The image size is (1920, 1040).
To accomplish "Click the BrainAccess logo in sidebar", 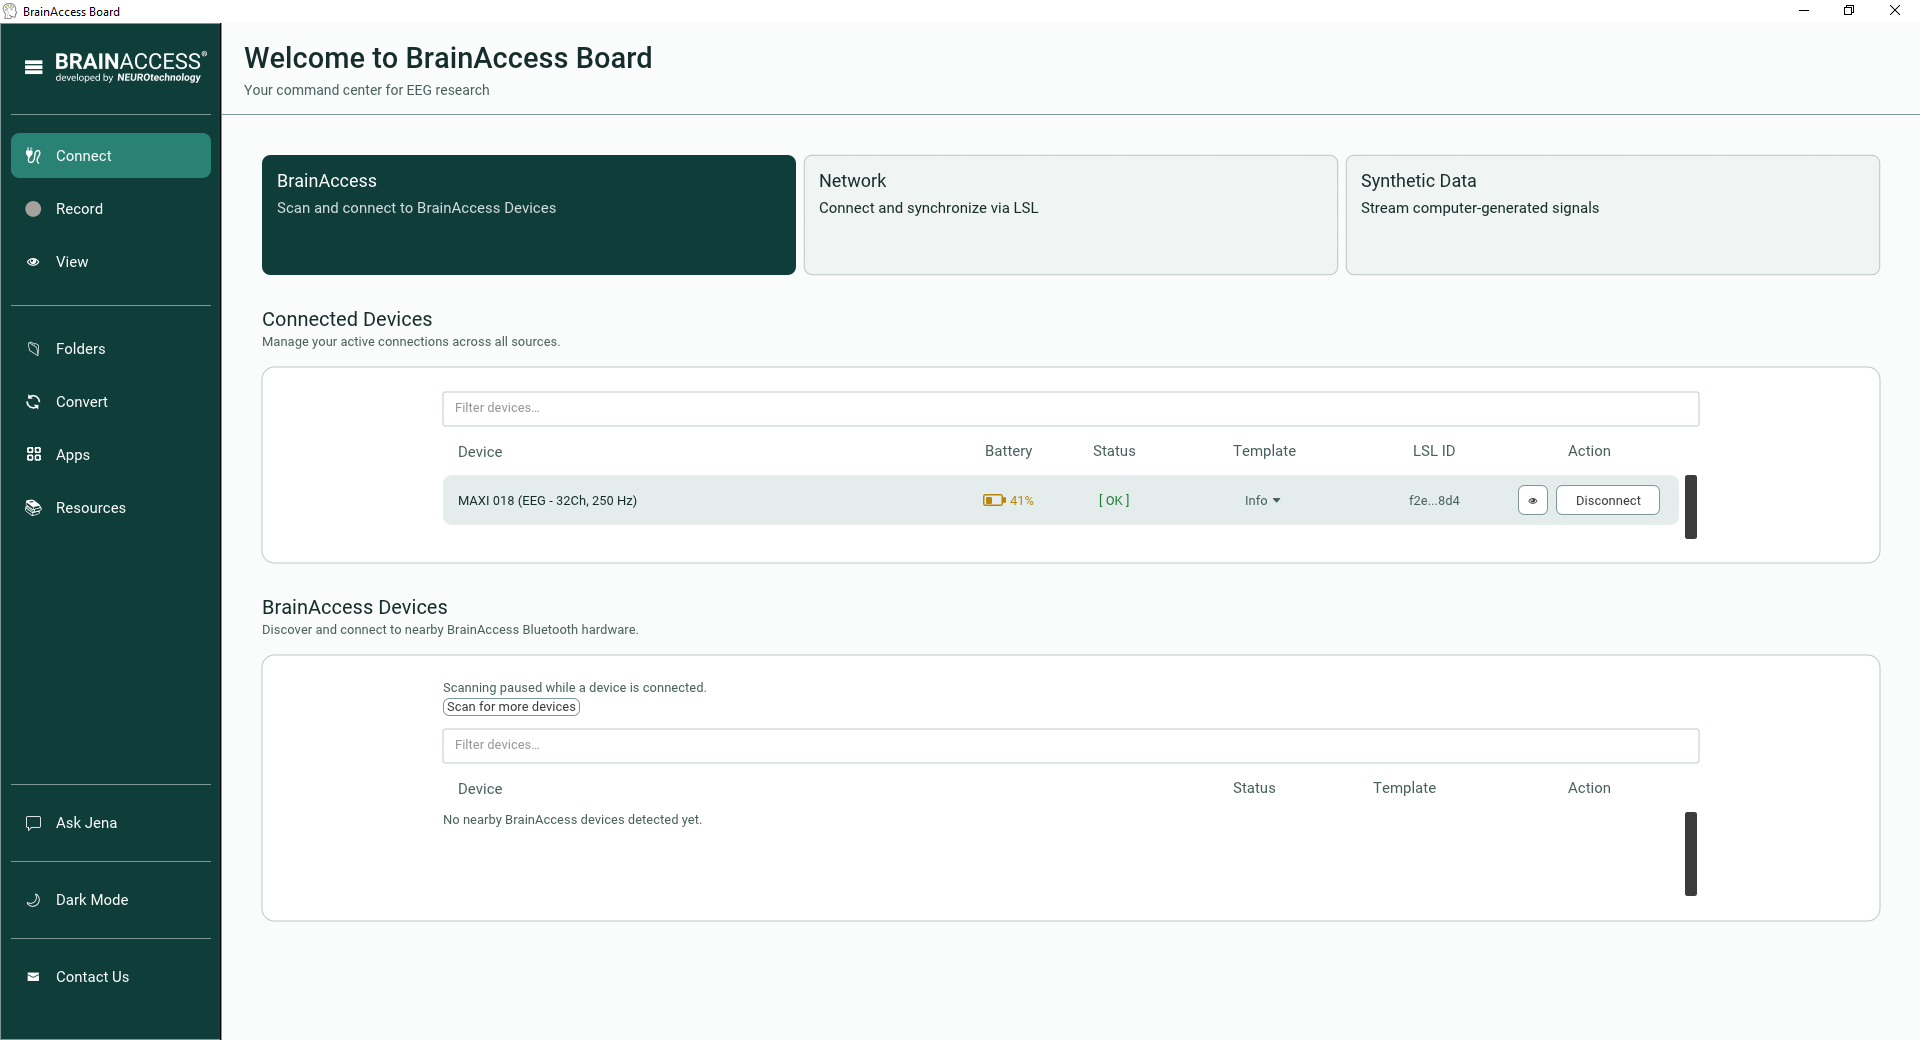I will coord(130,67).
